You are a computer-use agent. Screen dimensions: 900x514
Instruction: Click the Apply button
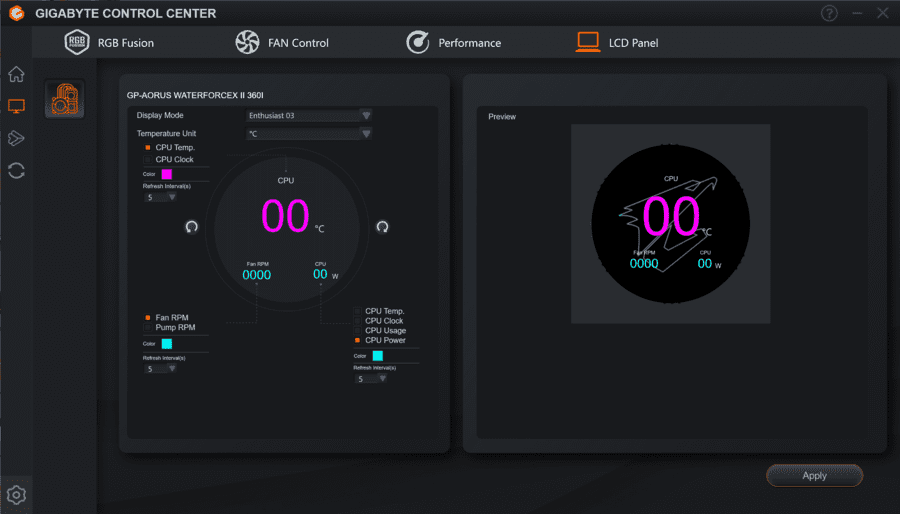[814, 476]
